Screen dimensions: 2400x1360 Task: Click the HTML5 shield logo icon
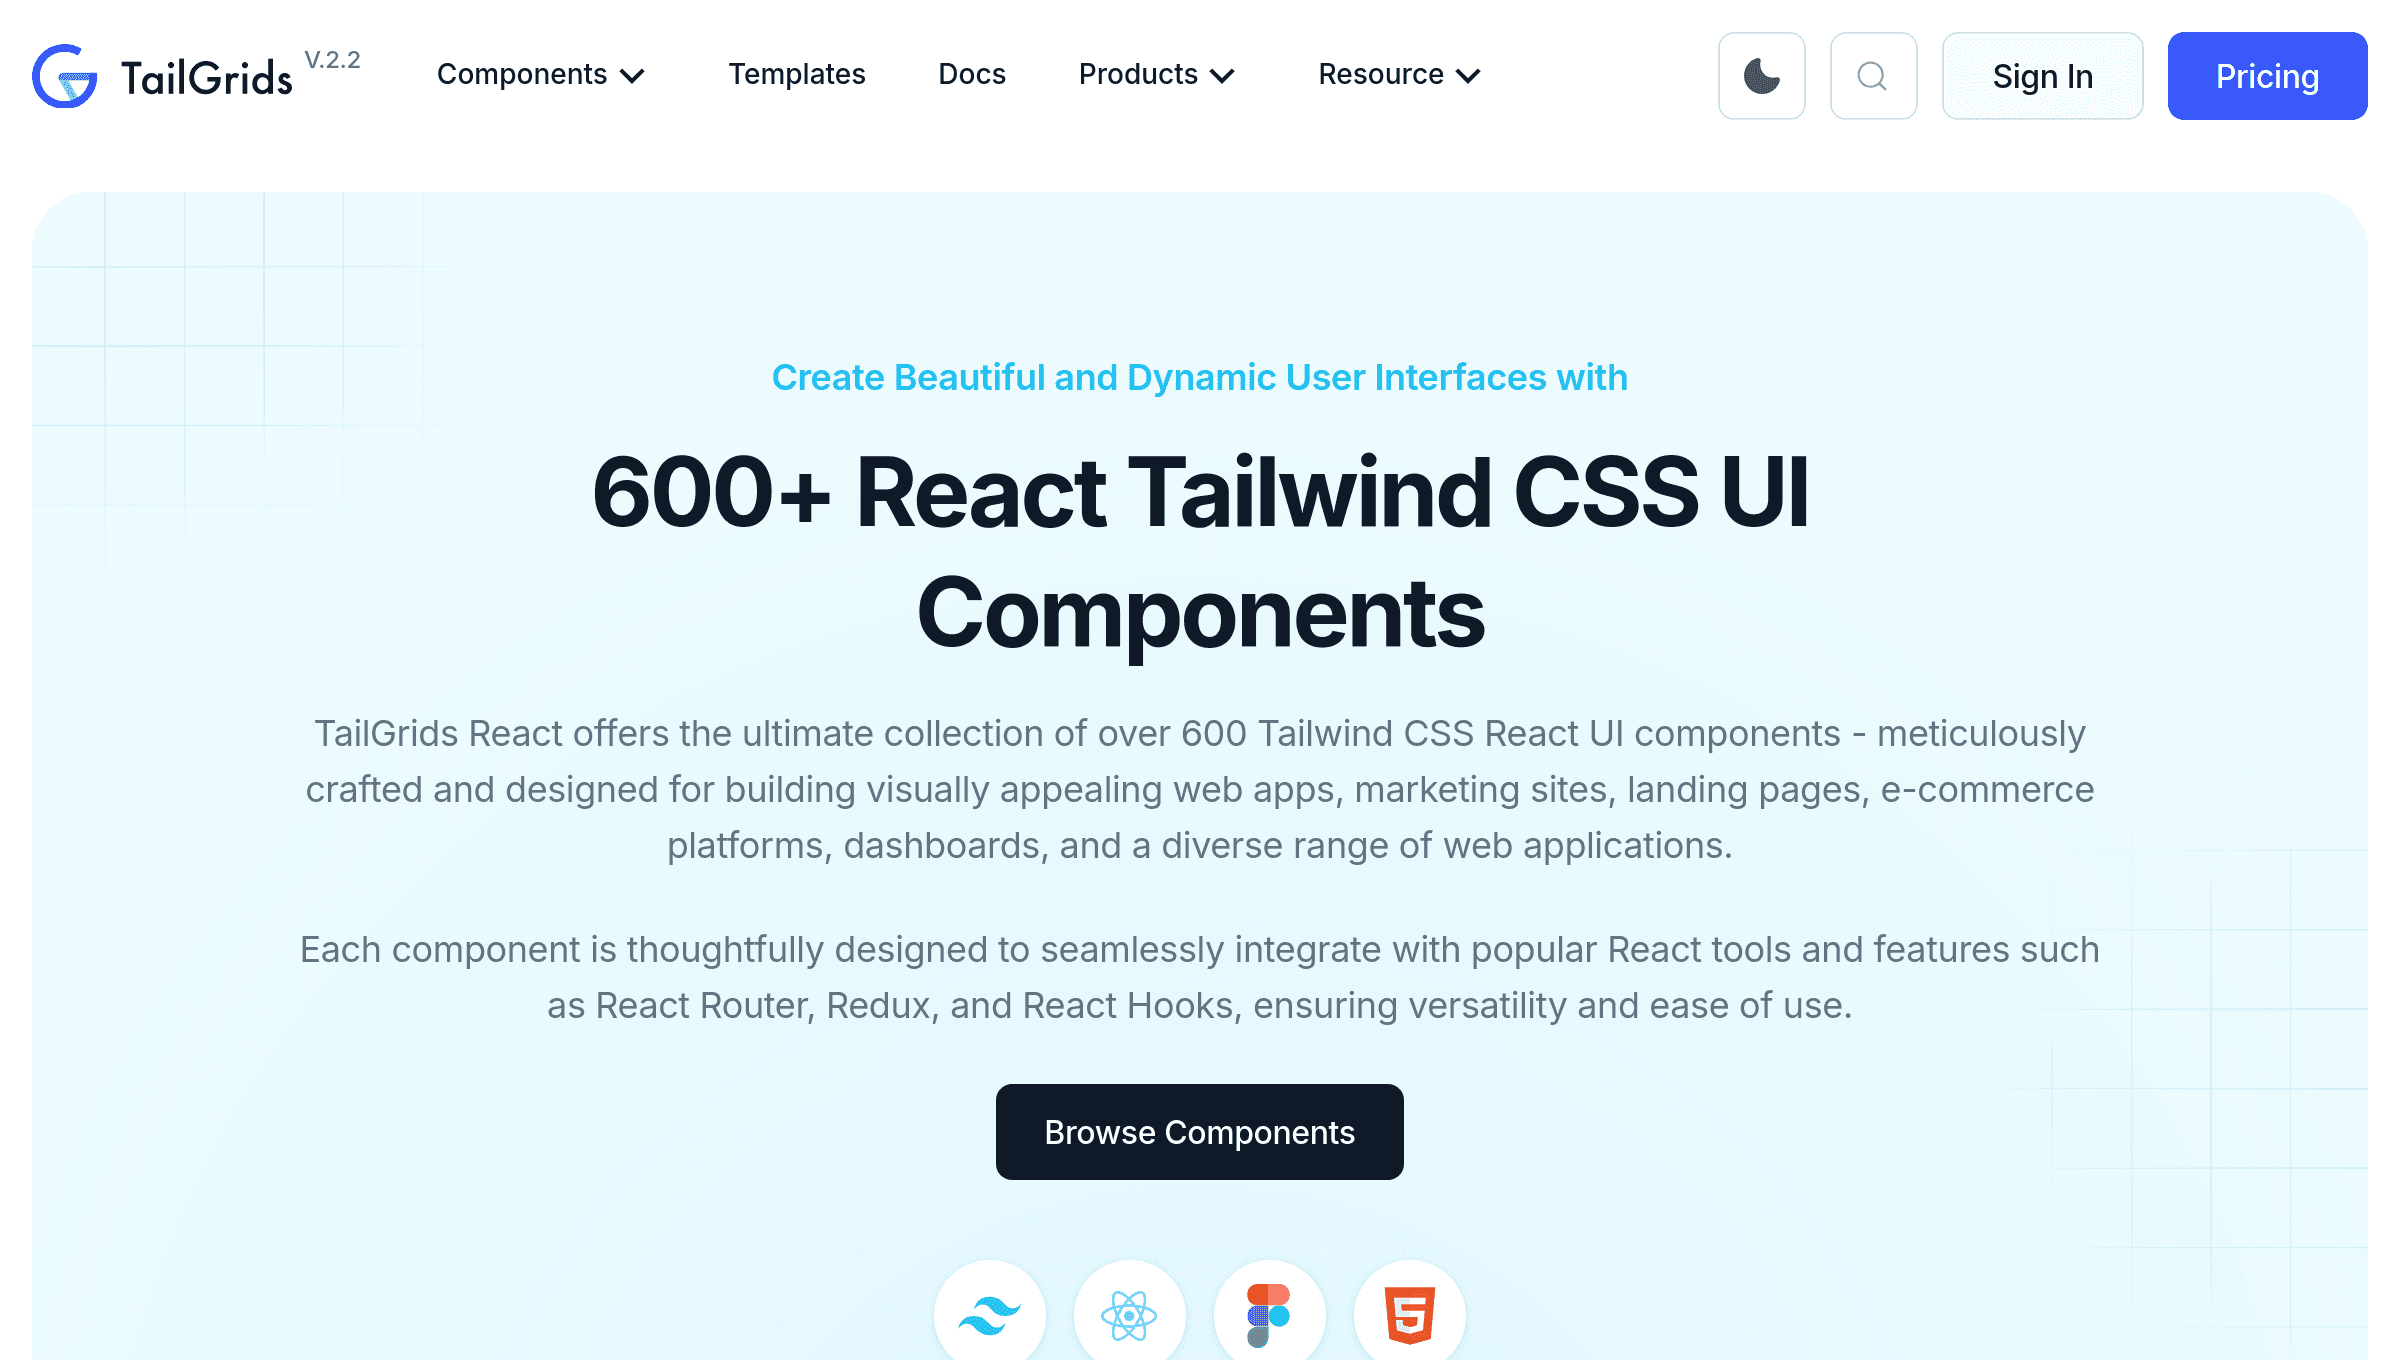tap(1410, 1314)
